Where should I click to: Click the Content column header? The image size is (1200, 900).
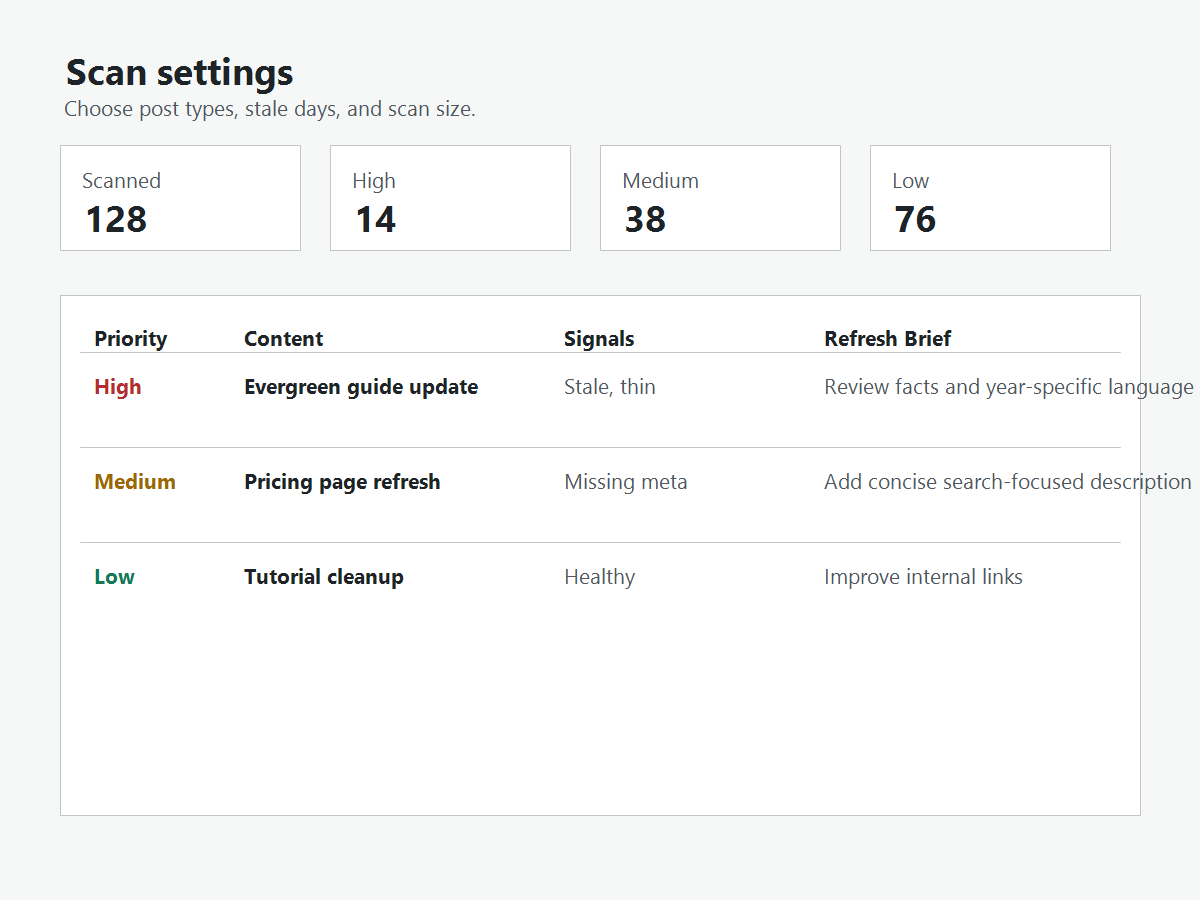click(284, 339)
